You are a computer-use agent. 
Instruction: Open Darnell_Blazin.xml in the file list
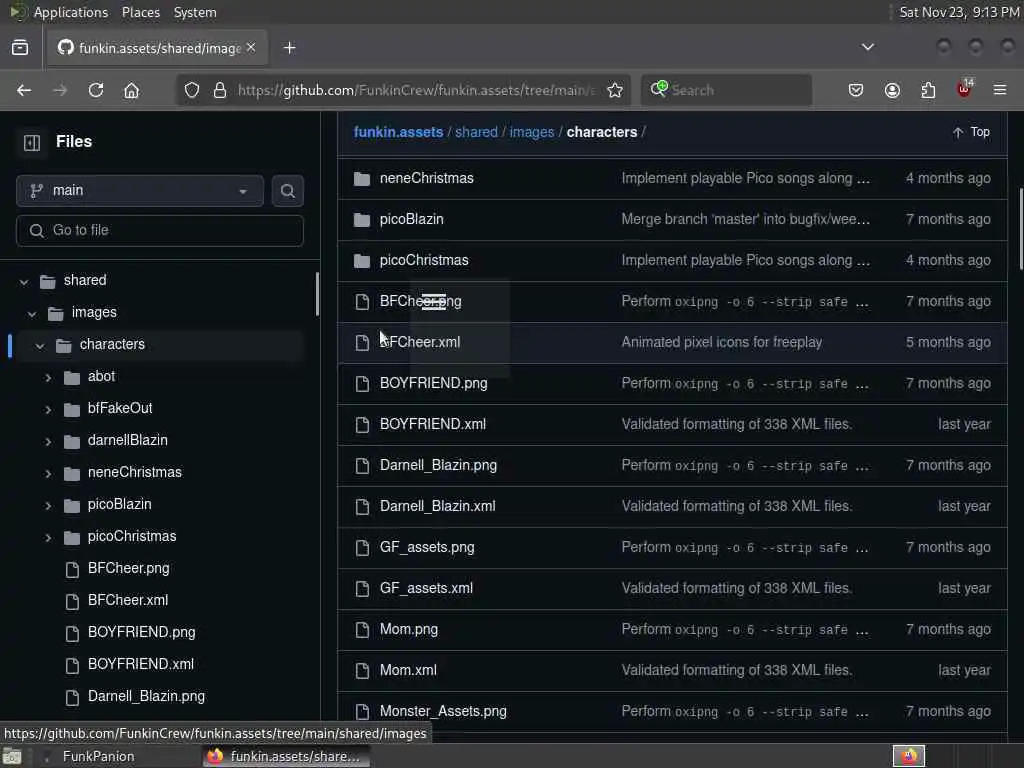tap(438, 506)
